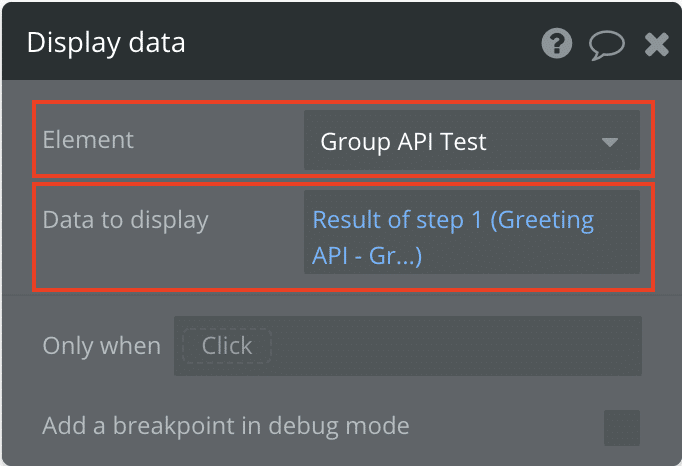
Task: Click the Group API Test text
Action: [x=403, y=142]
